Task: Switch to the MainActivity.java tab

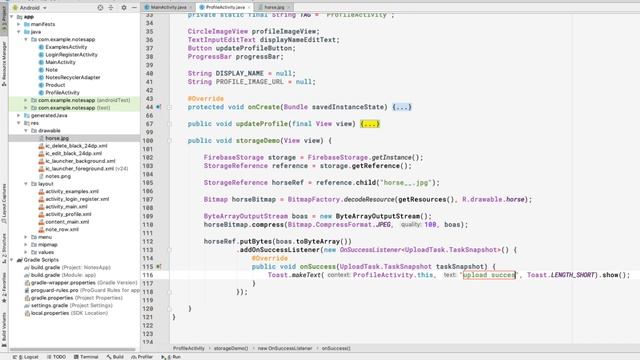Action: pyautogui.click(x=168, y=7)
